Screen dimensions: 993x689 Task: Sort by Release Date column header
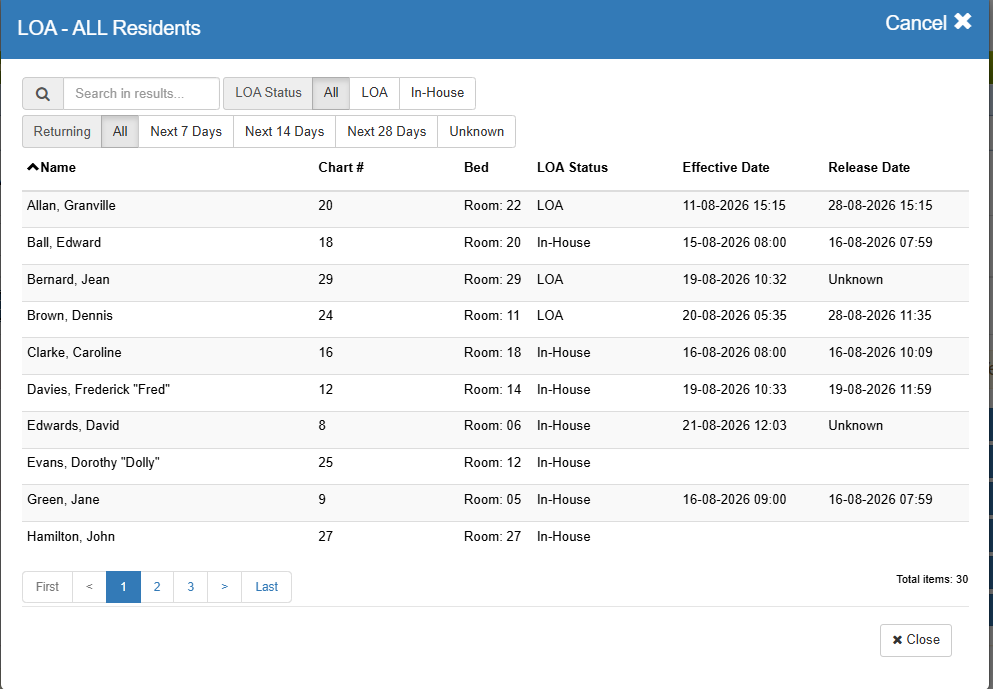tap(869, 168)
